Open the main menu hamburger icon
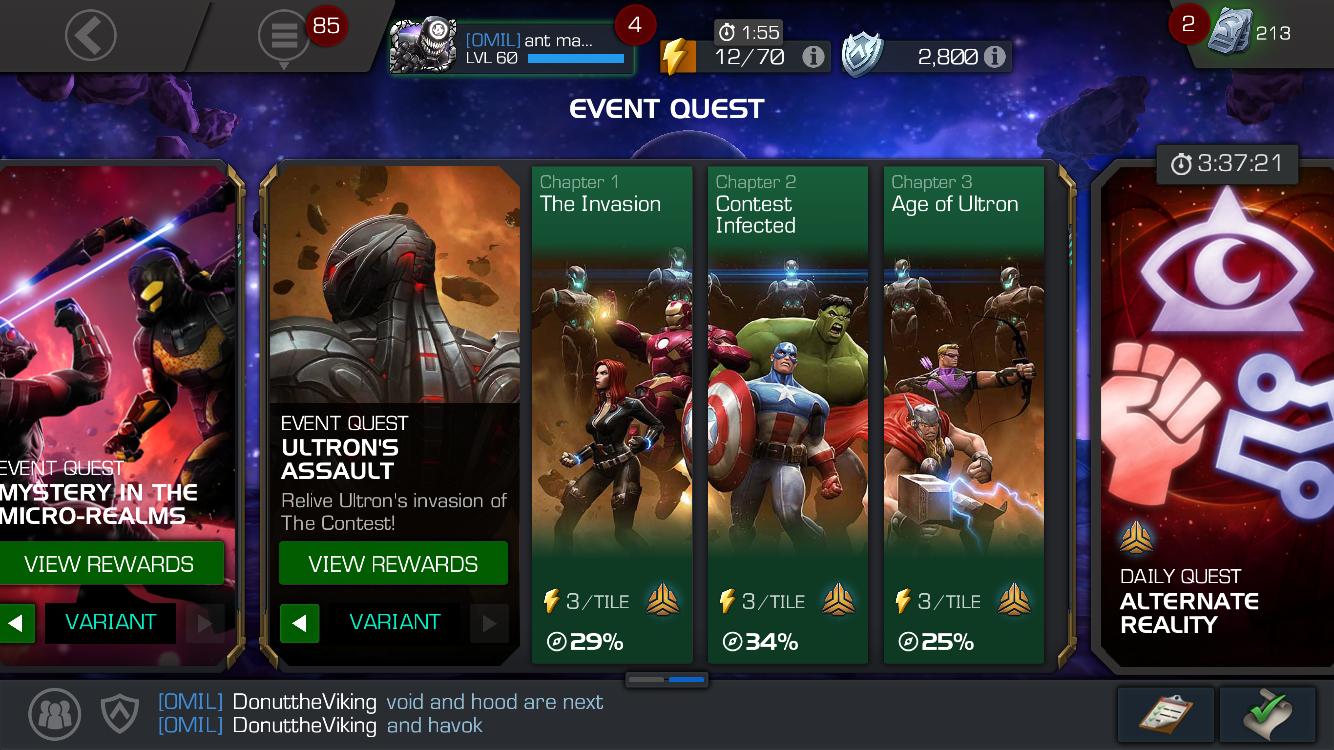Viewport: 1334px width, 750px height. 284,38
